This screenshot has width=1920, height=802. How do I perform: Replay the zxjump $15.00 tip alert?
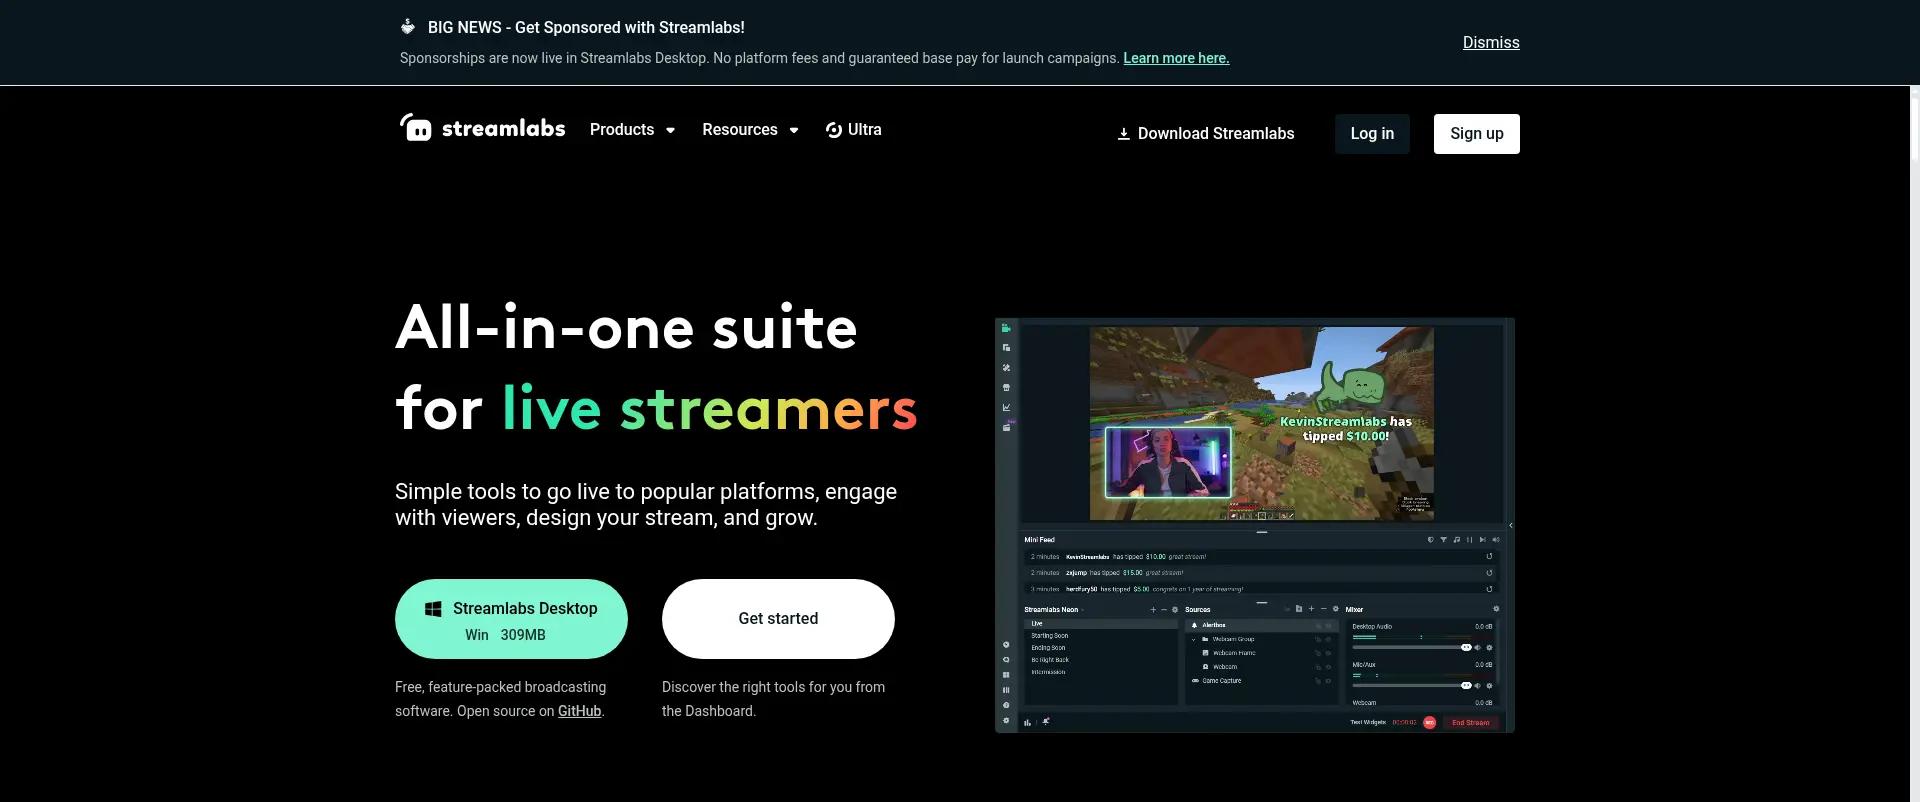pos(1489,573)
